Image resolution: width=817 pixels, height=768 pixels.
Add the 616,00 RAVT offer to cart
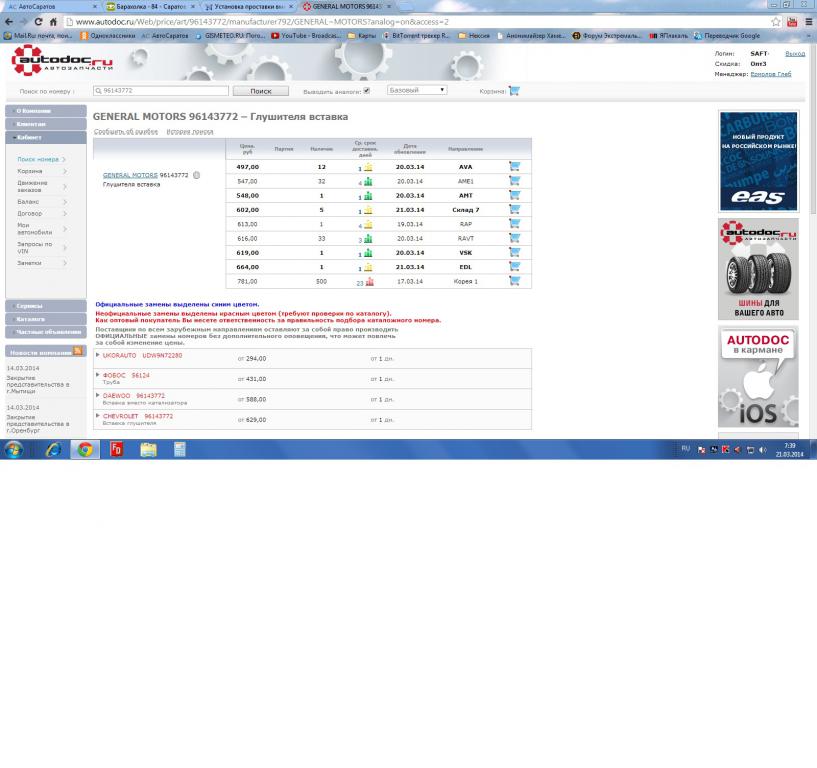pyautogui.click(x=514, y=238)
